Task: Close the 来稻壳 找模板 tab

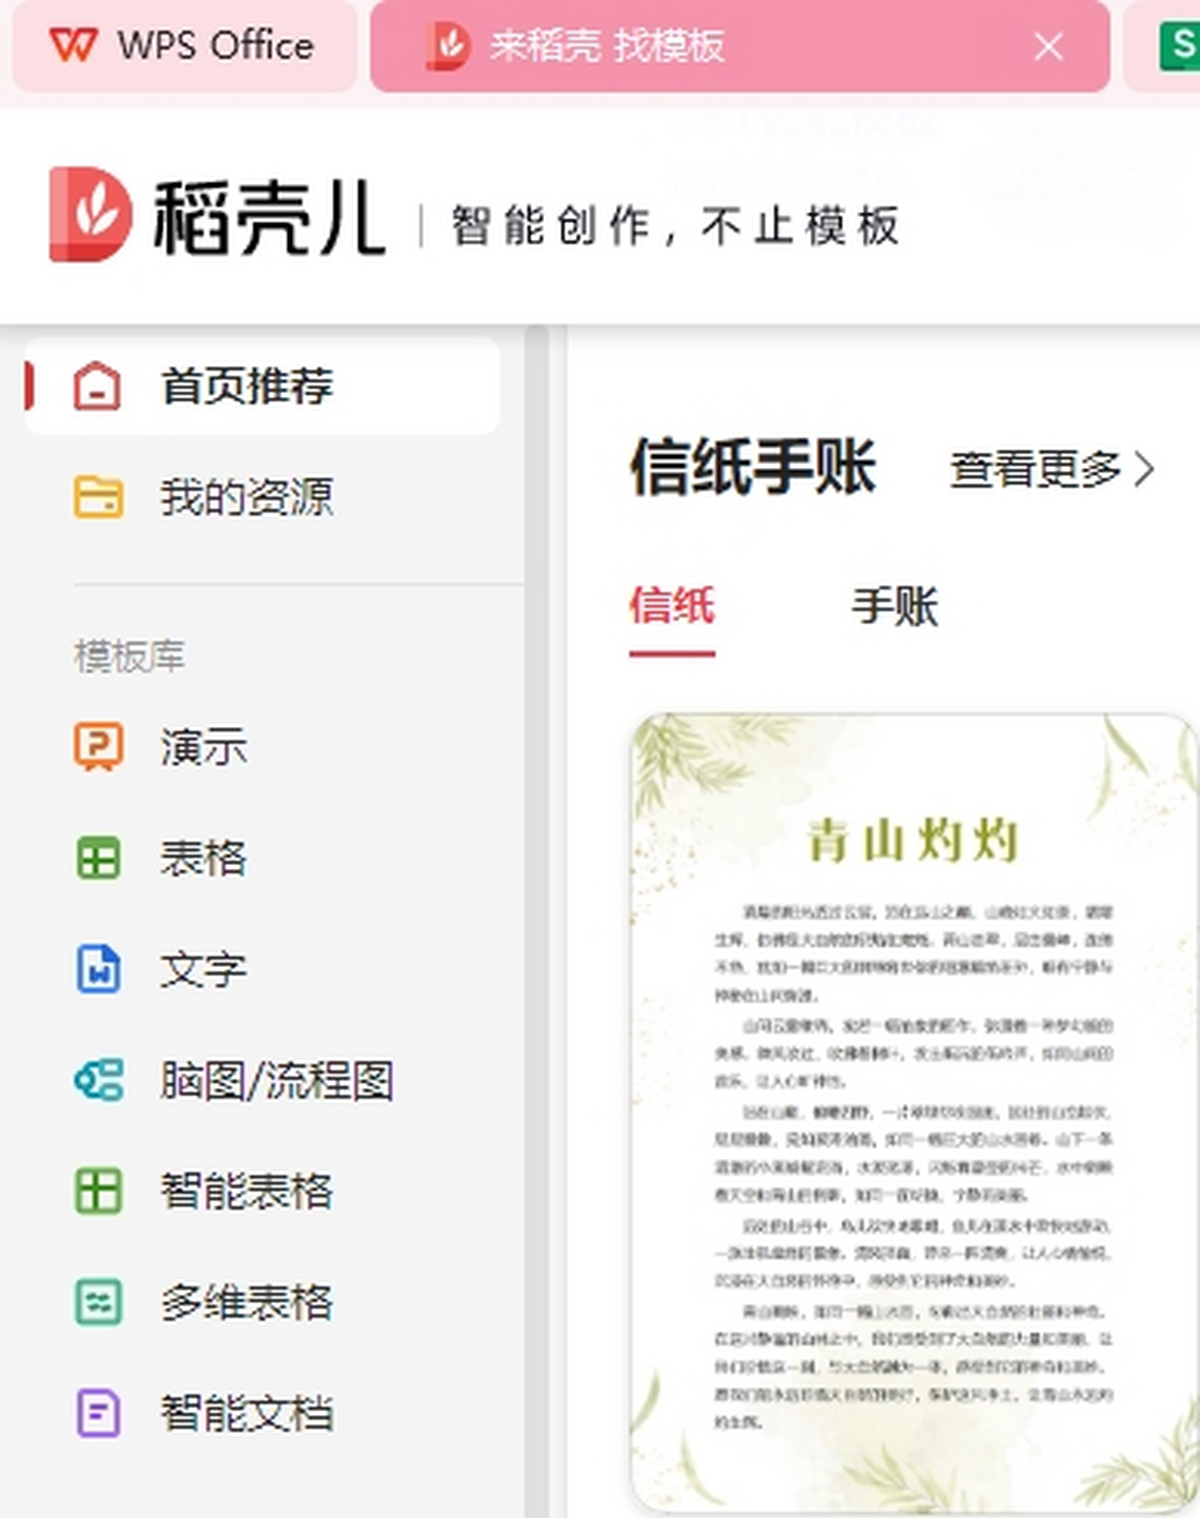Action: (x=1048, y=47)
